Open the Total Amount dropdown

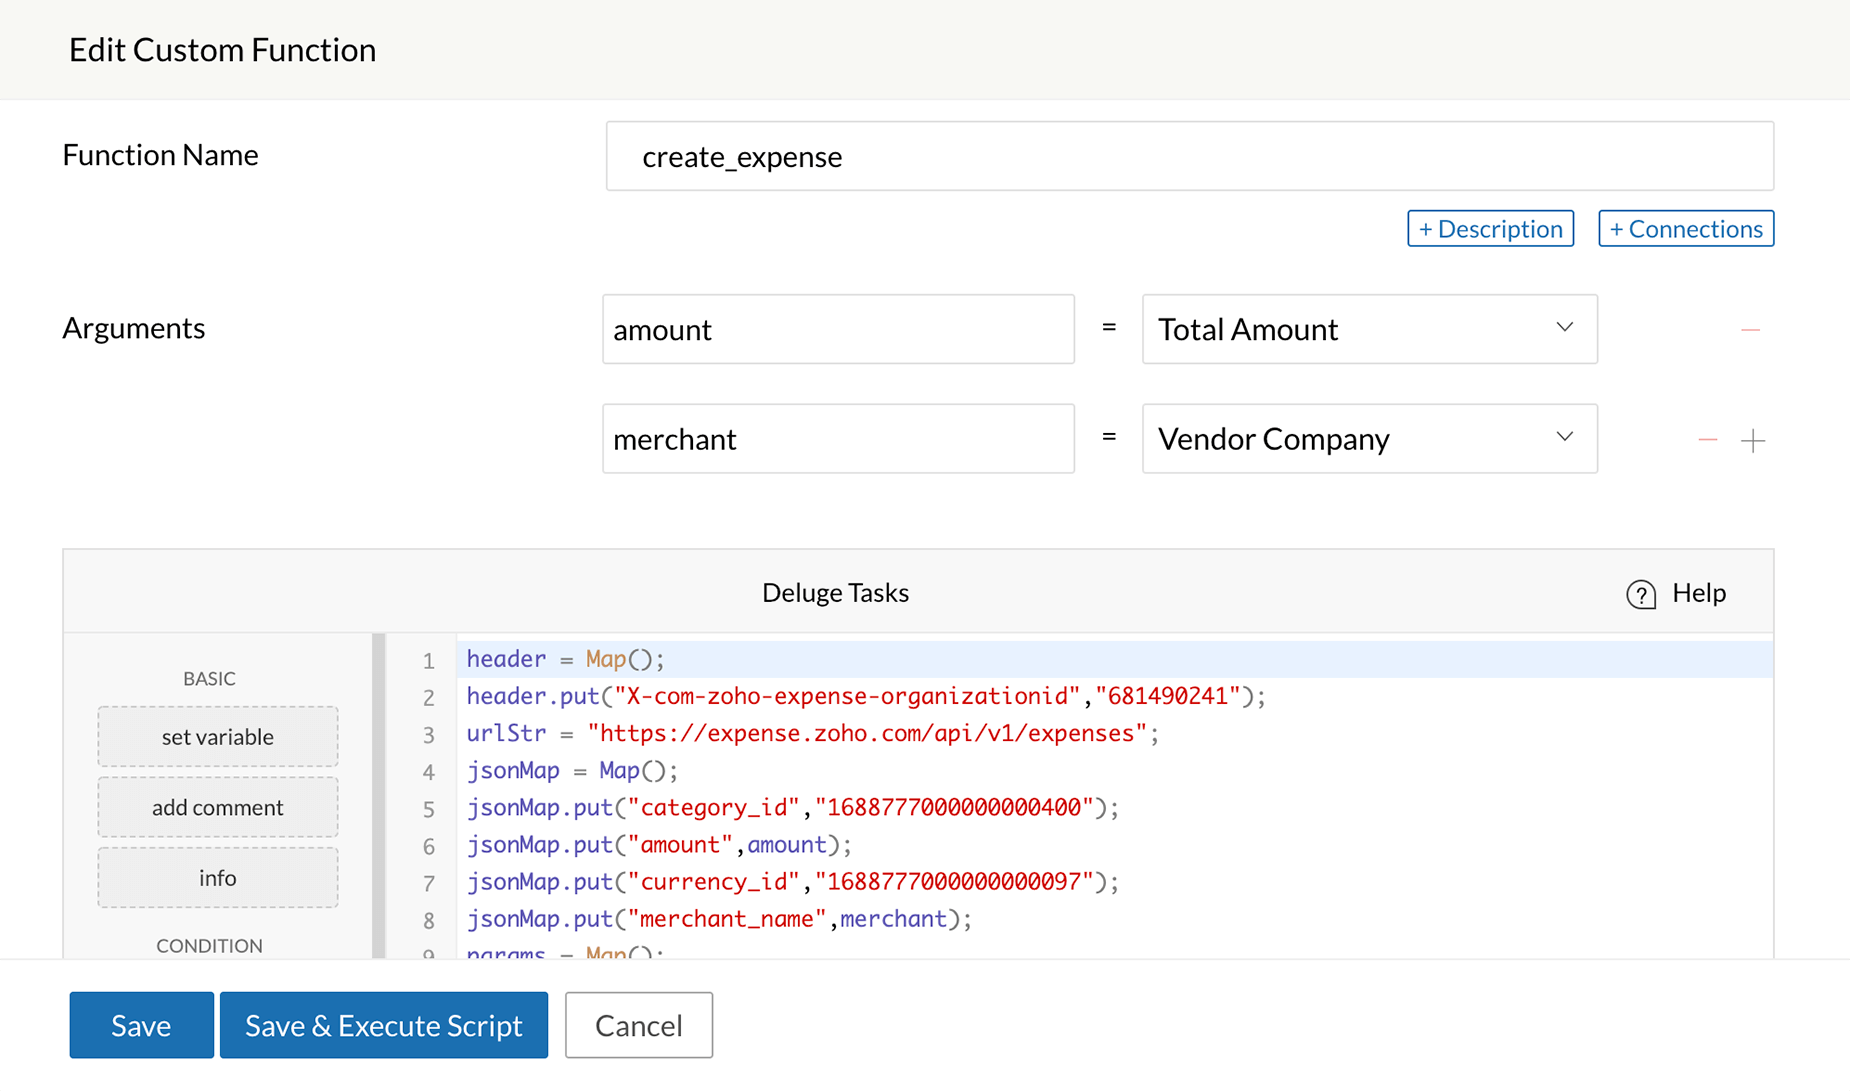[1369, 329]
